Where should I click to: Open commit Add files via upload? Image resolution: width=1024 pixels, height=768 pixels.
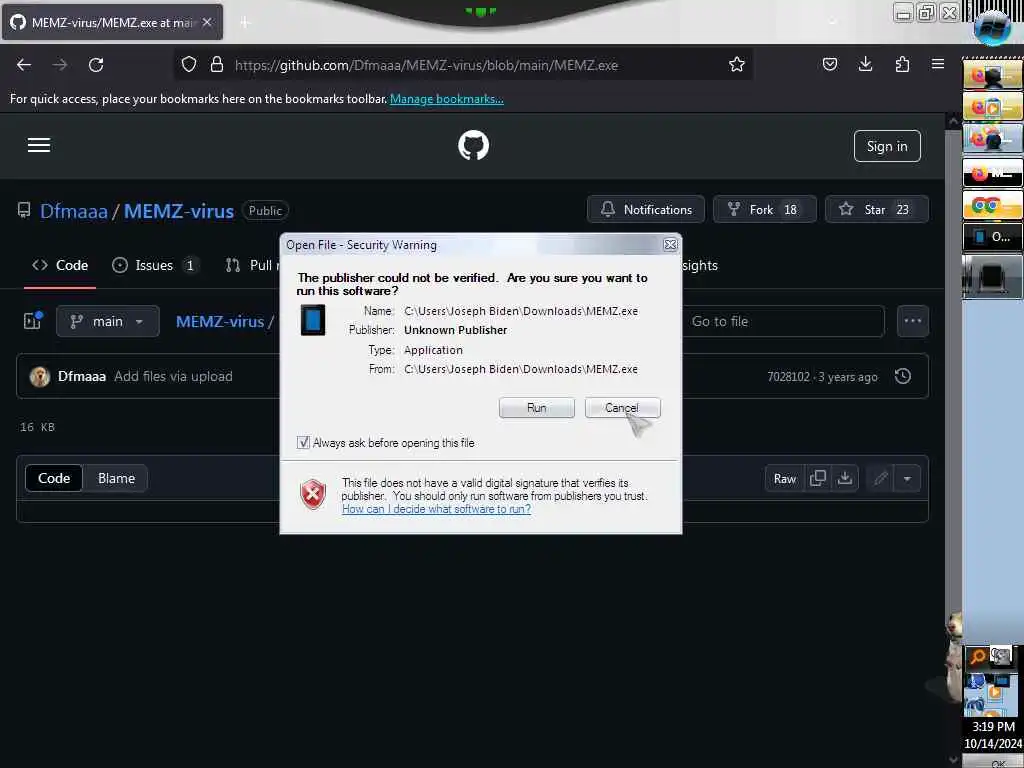point(173,376)
